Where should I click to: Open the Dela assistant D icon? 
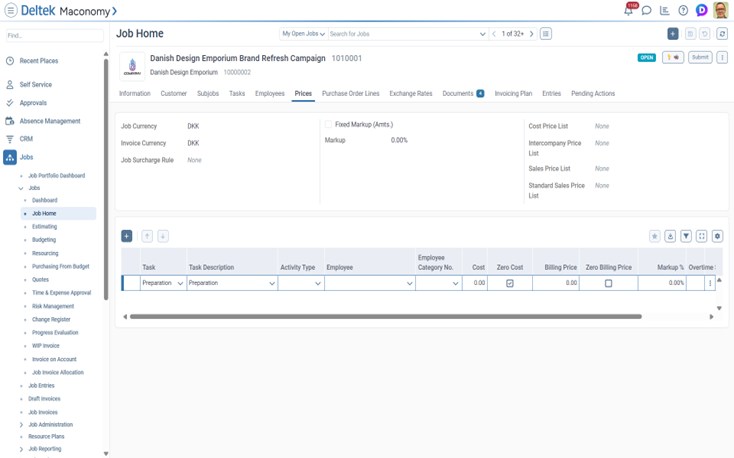(x=701, y=10)
